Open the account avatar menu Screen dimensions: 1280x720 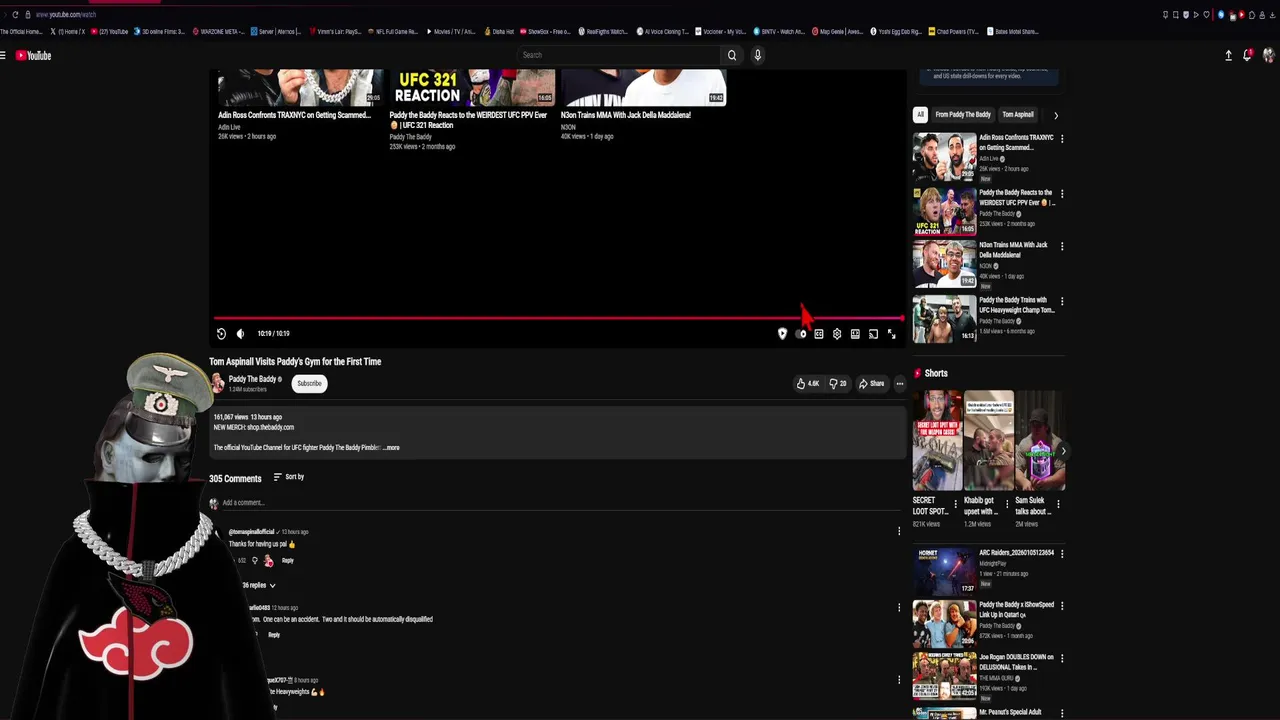tap(1269, 56)
